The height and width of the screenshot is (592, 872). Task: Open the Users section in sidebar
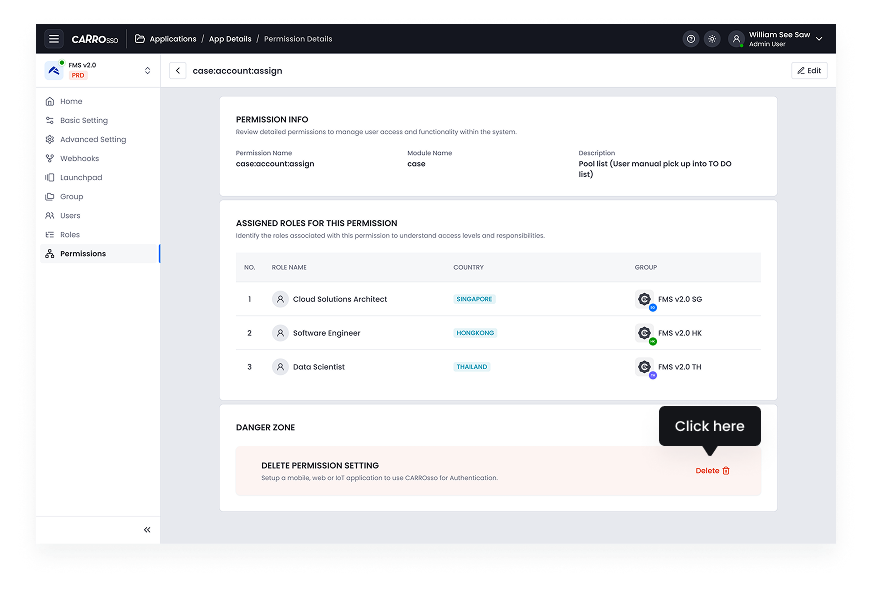[70, 216]
